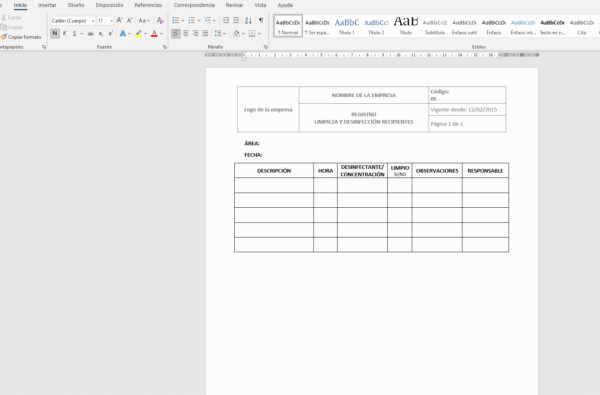Open bullets library dropdown arrow

[x=183, y=20]
